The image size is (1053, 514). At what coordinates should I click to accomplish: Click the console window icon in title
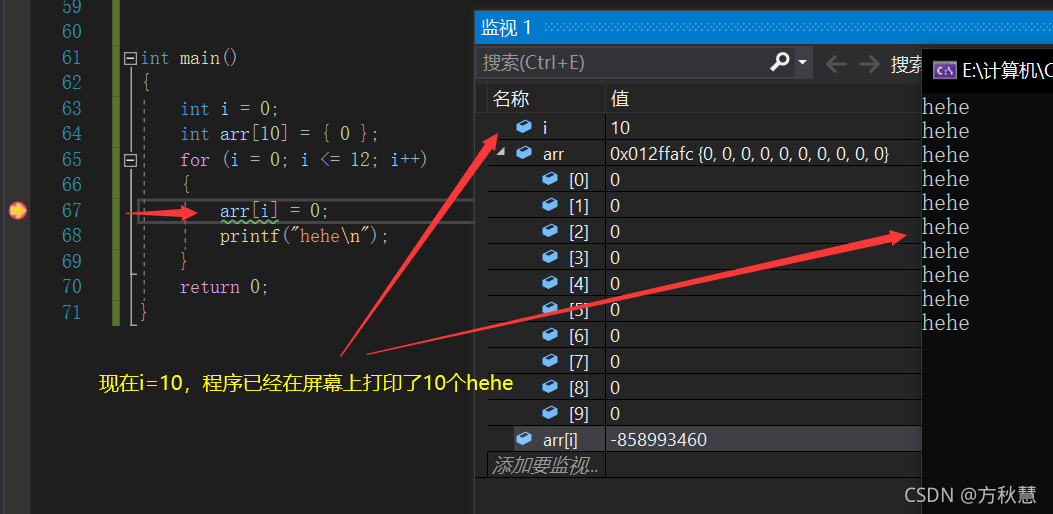point(945,70)
